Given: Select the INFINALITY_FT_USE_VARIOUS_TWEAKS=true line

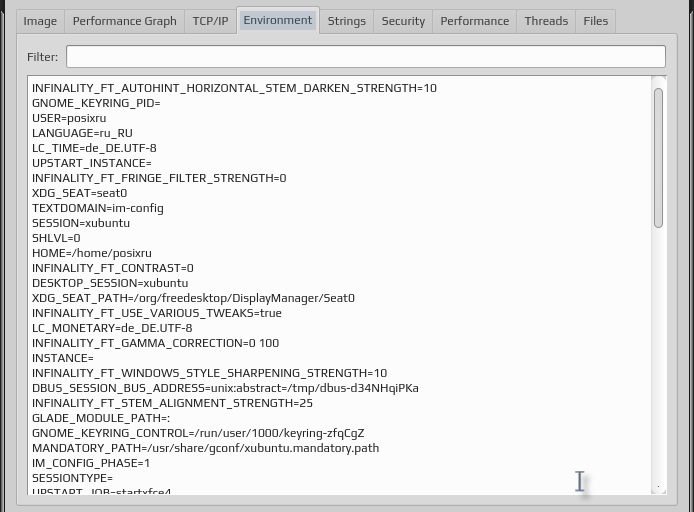Looking at the screenshot, I should pyautogui.click(x=157, y=313).
